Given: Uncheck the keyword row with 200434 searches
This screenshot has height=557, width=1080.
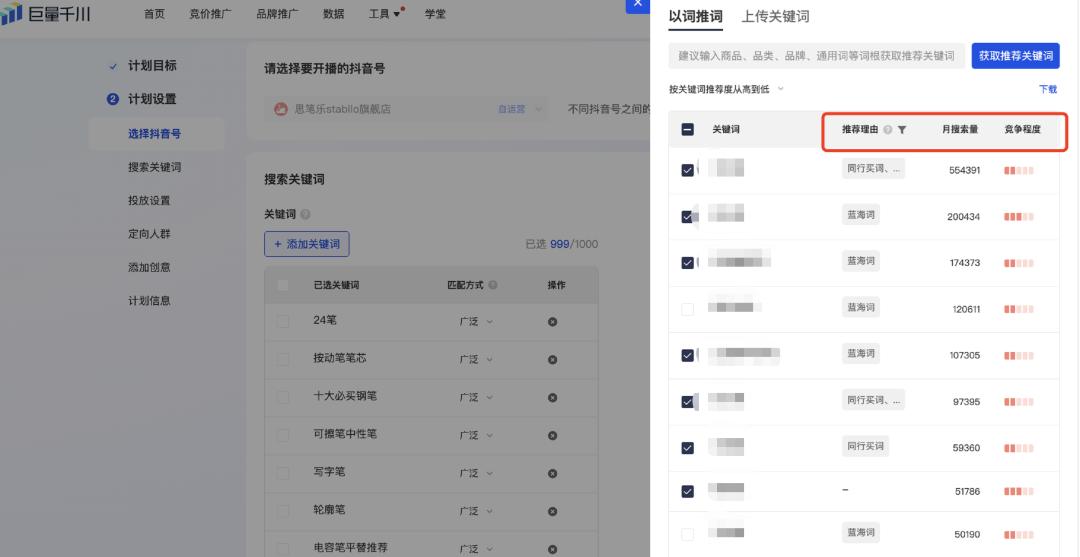Looking at the screenshot, I should [687, 216].
